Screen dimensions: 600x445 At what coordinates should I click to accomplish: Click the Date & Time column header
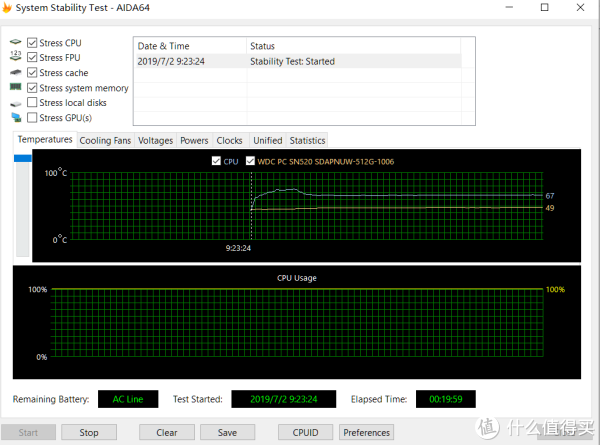(190, 46)
